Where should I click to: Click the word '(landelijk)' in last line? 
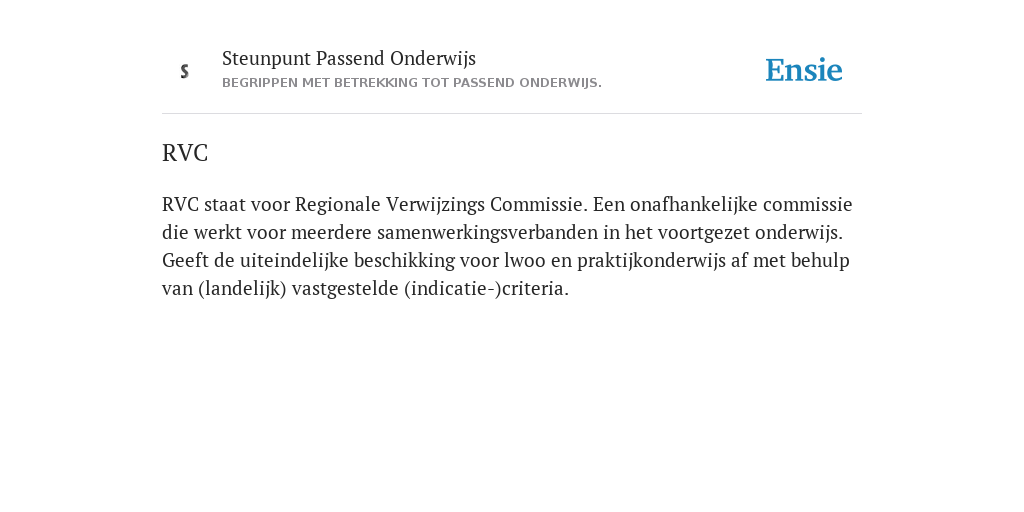(x=242, y=289)
